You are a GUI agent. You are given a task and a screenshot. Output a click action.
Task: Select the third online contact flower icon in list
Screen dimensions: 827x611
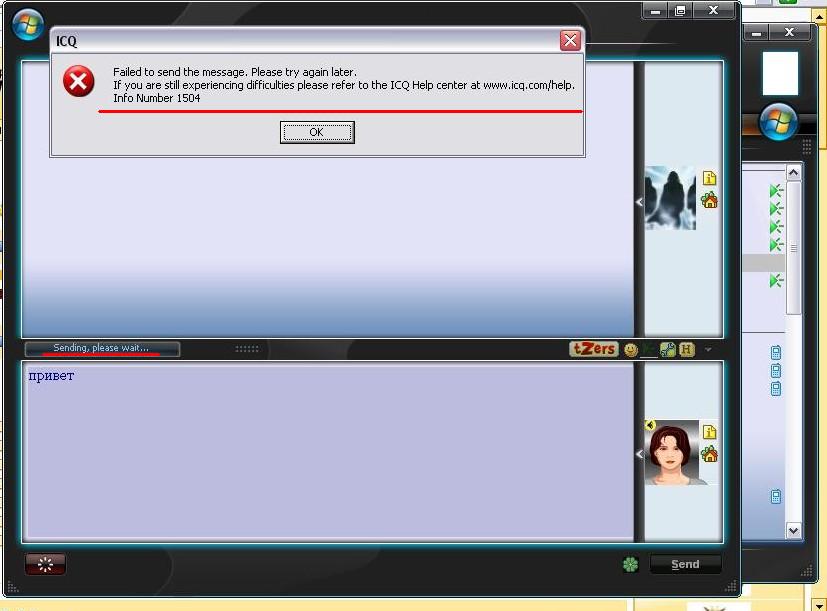tap(776, 227)
